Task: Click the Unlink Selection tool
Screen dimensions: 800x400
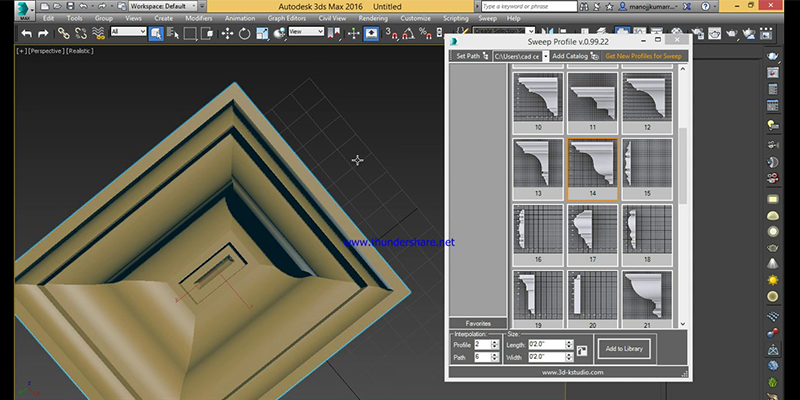Action: (x=81, y=34)
